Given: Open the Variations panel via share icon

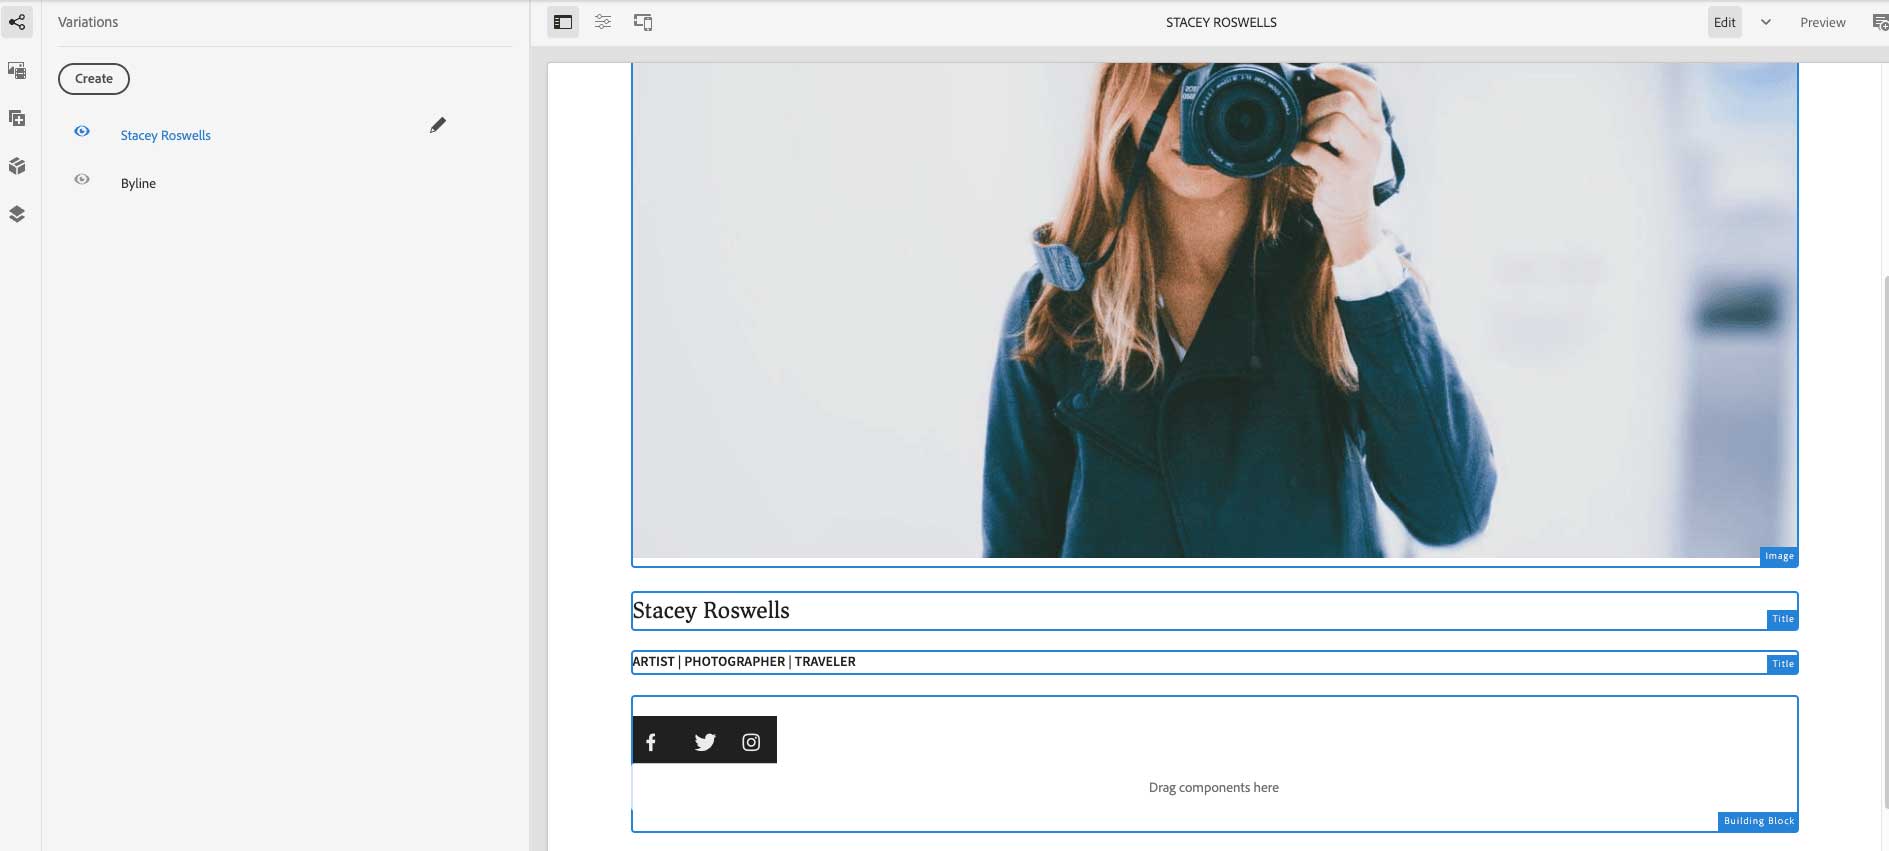Looking at the screenshot, I should [17, 22].
